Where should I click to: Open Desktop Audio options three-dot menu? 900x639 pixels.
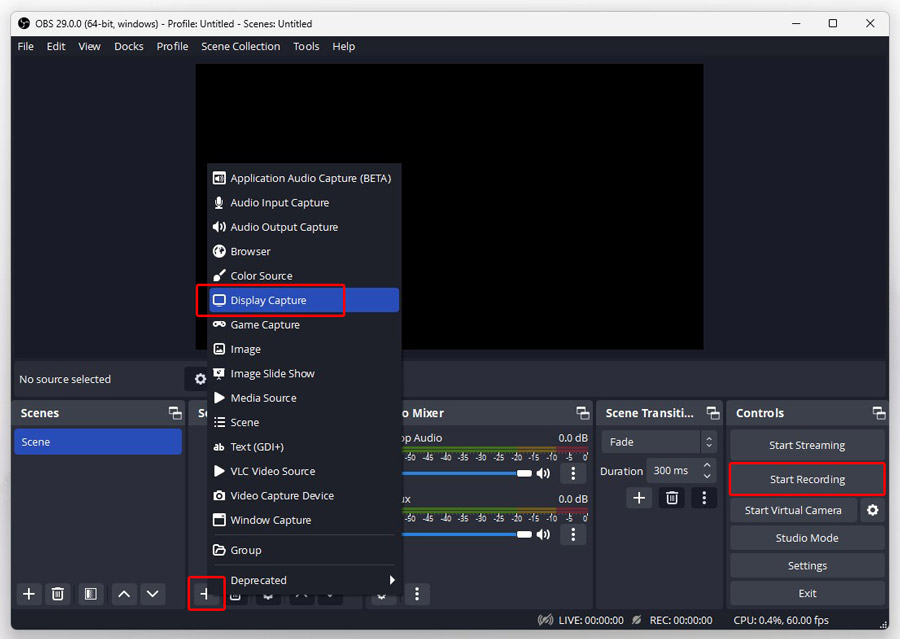point(573,473)
